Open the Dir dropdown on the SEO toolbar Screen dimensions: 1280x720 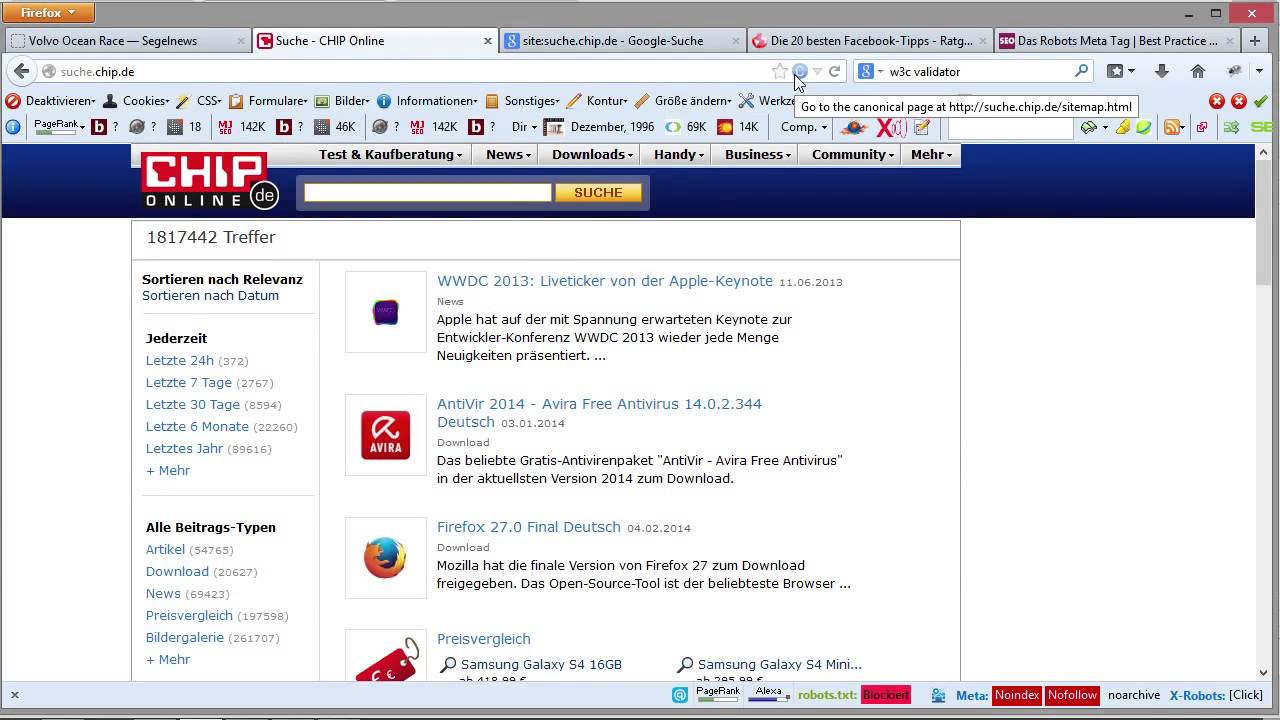[524, 127]
